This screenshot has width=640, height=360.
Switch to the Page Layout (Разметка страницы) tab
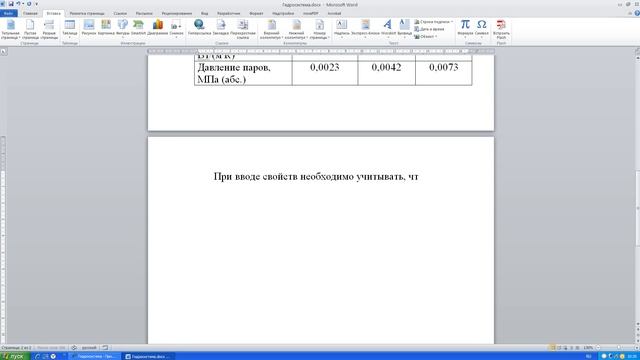tap(87, 13)
